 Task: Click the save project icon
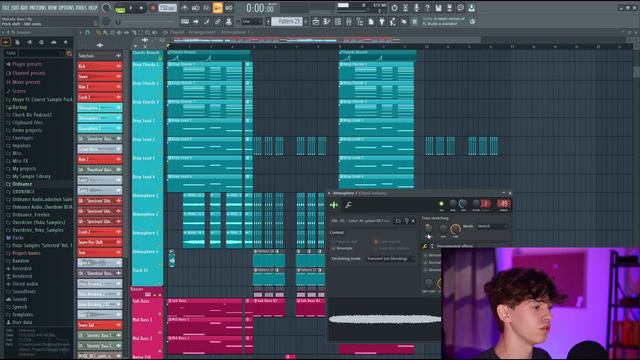[x=438, y=8]
